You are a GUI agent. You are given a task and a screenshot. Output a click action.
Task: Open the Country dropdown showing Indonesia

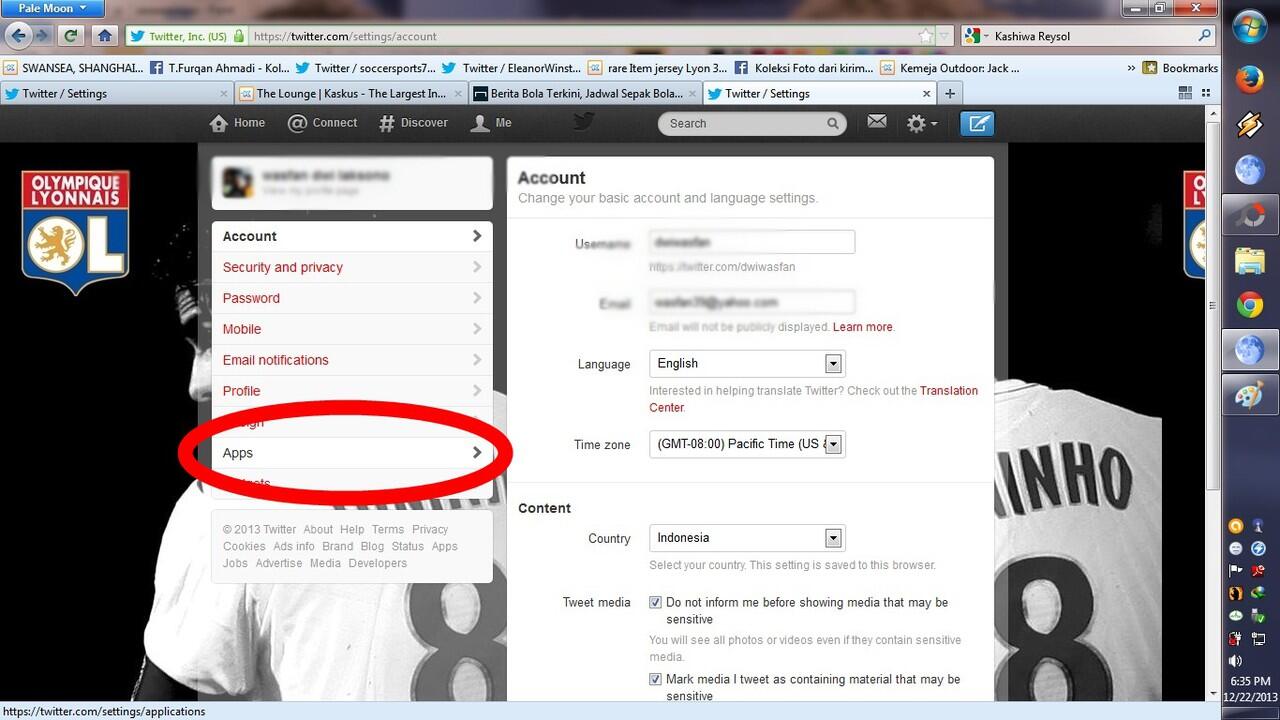[747, 538]
